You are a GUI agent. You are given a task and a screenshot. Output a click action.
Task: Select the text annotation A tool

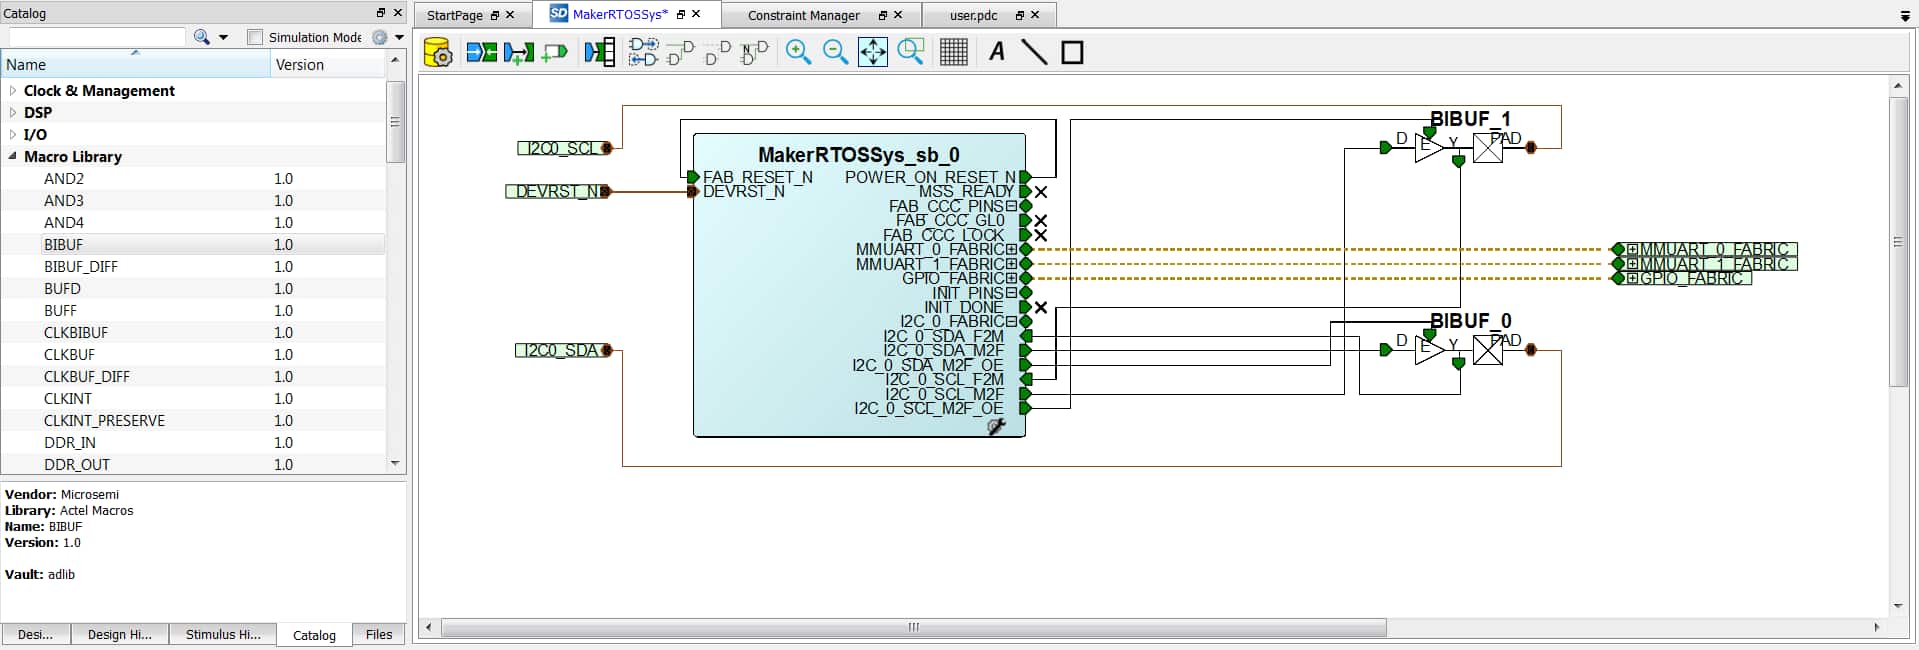point(997,52)
